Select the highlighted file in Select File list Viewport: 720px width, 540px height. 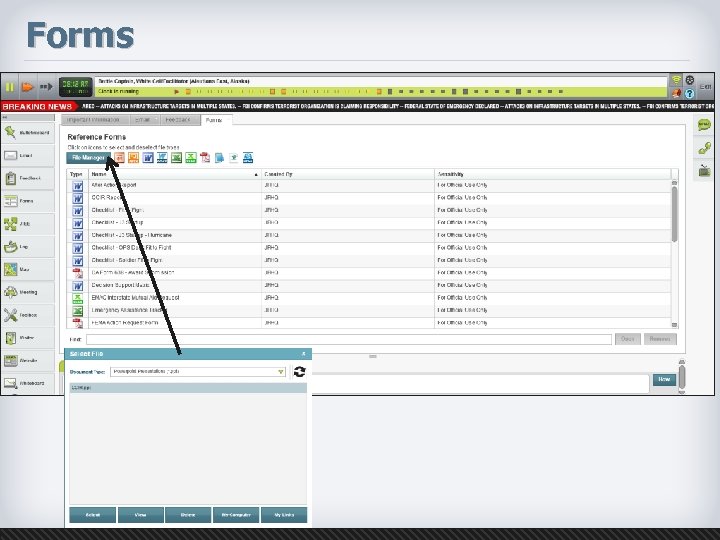(188, 388)
